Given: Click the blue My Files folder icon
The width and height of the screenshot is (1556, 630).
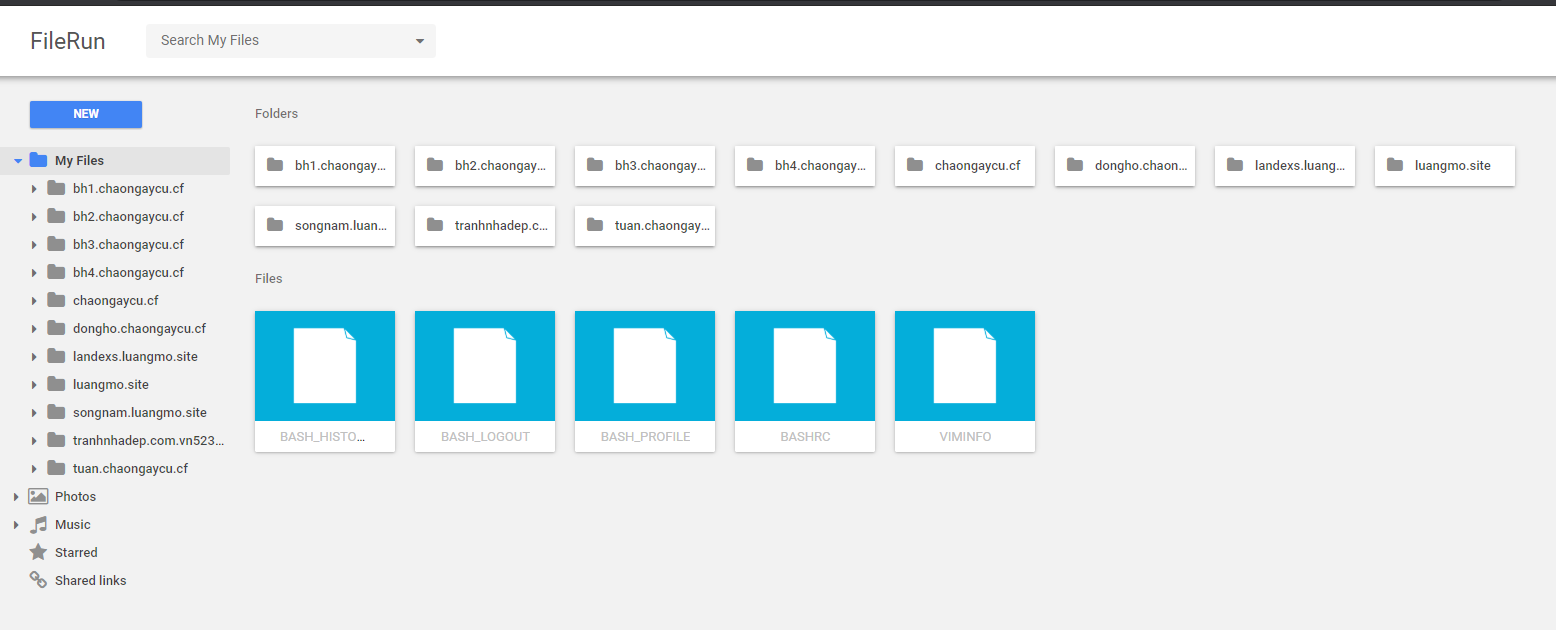Looking at the screenshot, I should pyautogui.click(x=38, y=160).
